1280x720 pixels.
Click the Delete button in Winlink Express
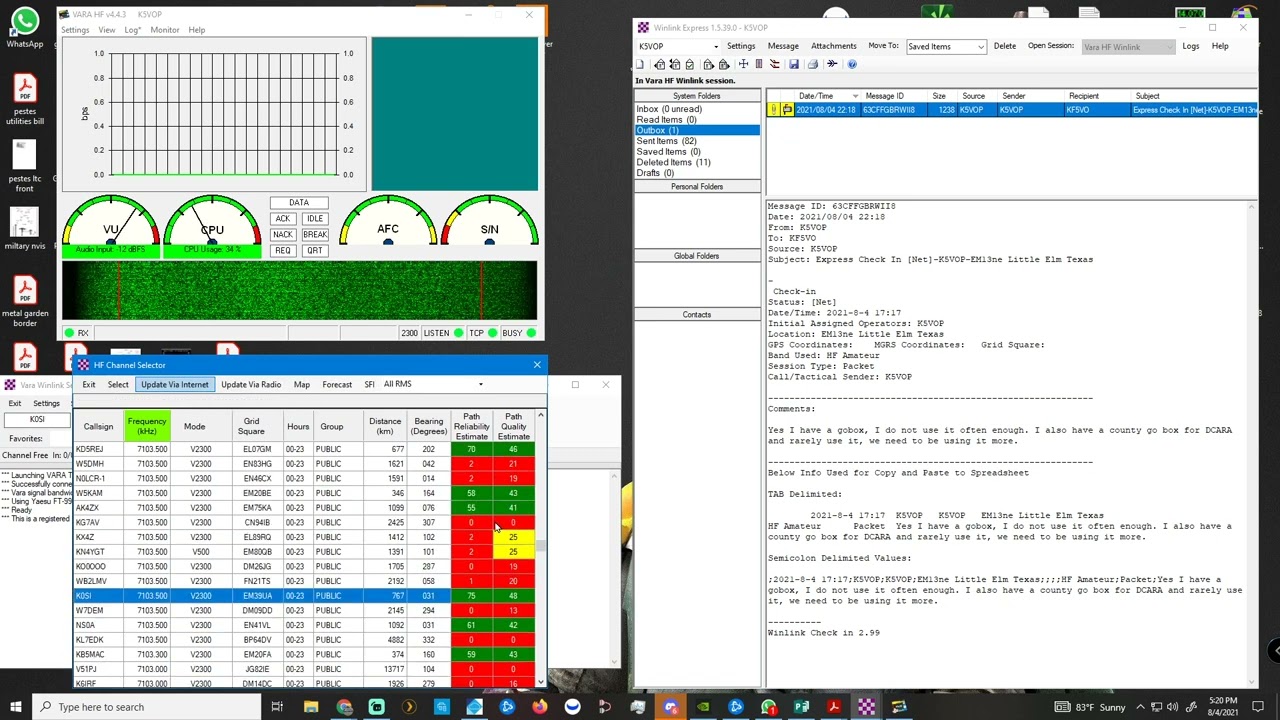coord(1004,46)
